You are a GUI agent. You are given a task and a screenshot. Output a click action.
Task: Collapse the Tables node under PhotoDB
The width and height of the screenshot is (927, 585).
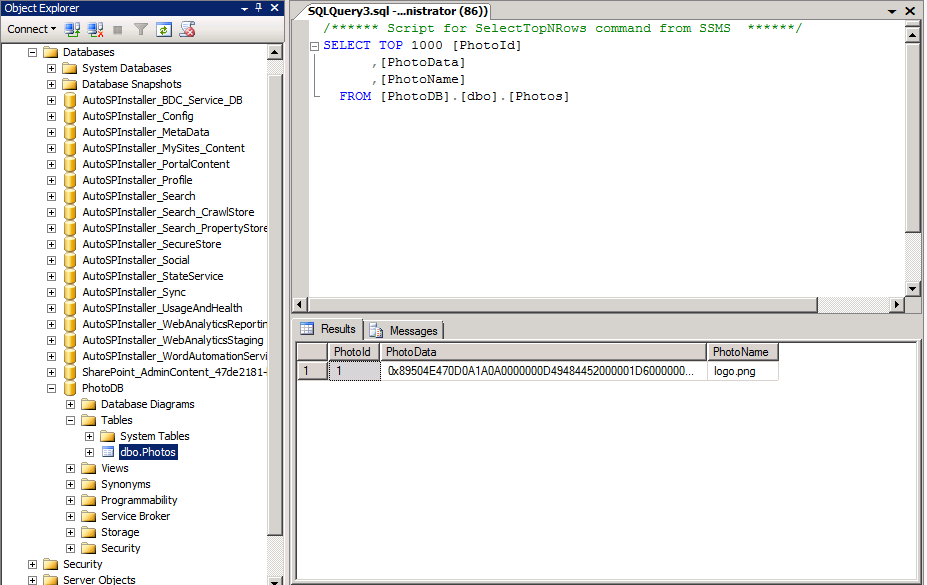pos(70,419)
